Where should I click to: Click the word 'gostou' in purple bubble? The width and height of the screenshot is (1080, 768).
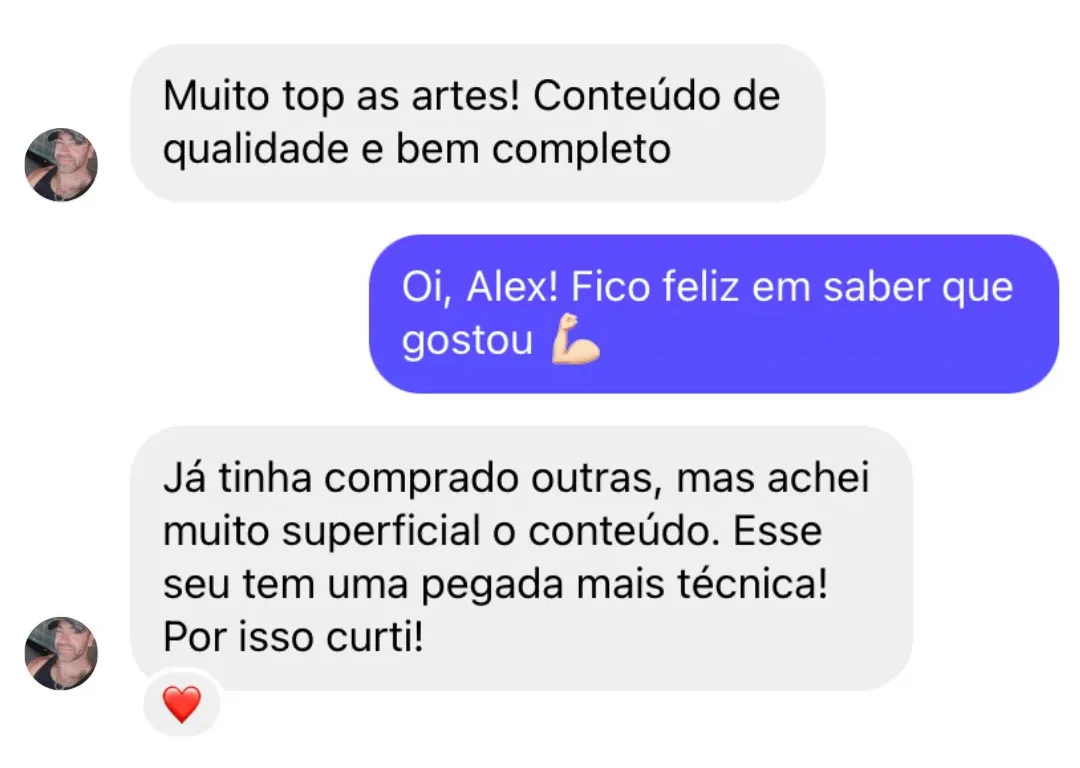coord(468,342)
